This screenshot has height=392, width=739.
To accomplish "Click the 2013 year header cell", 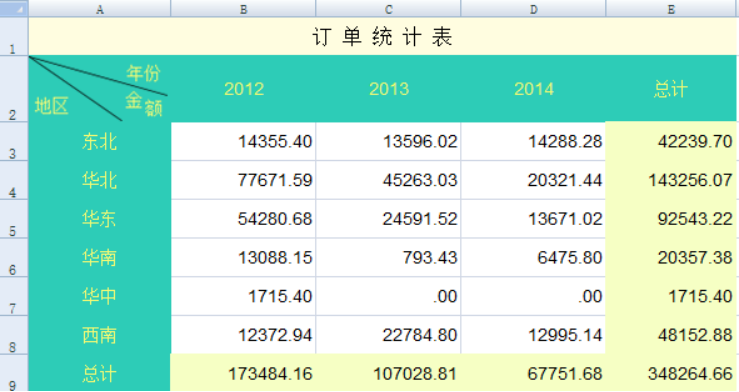I will (x=388, y=89).
